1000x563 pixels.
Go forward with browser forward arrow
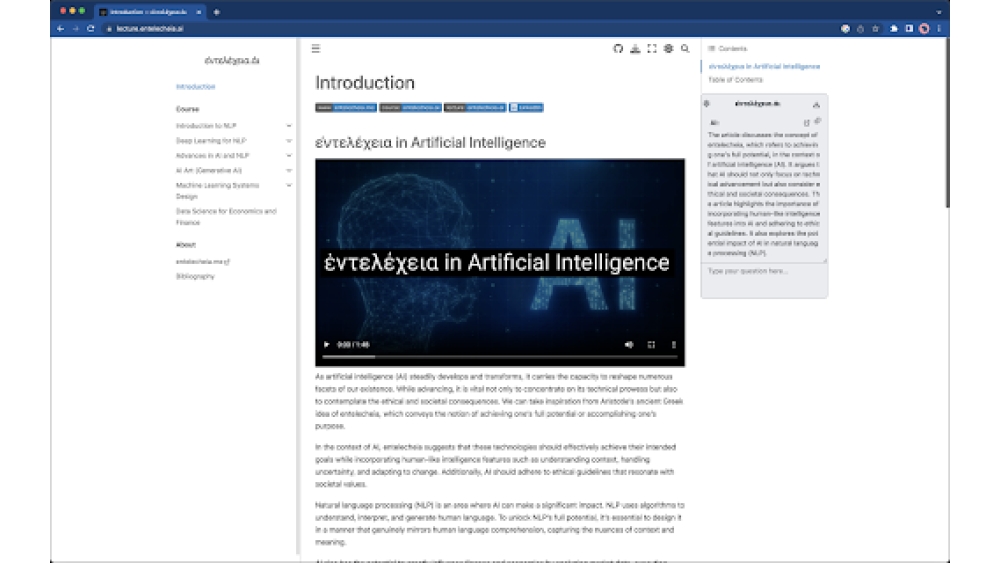tap(76, 29)
